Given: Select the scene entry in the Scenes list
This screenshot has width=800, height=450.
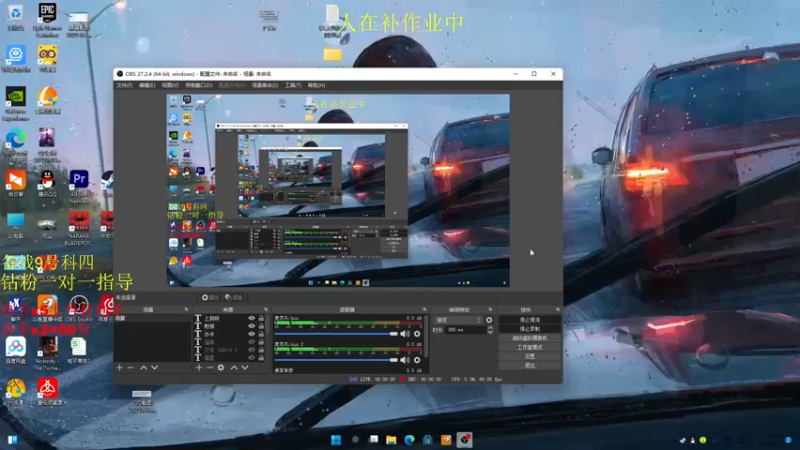Looking at the screenshot, I should [x=152, y=318].
